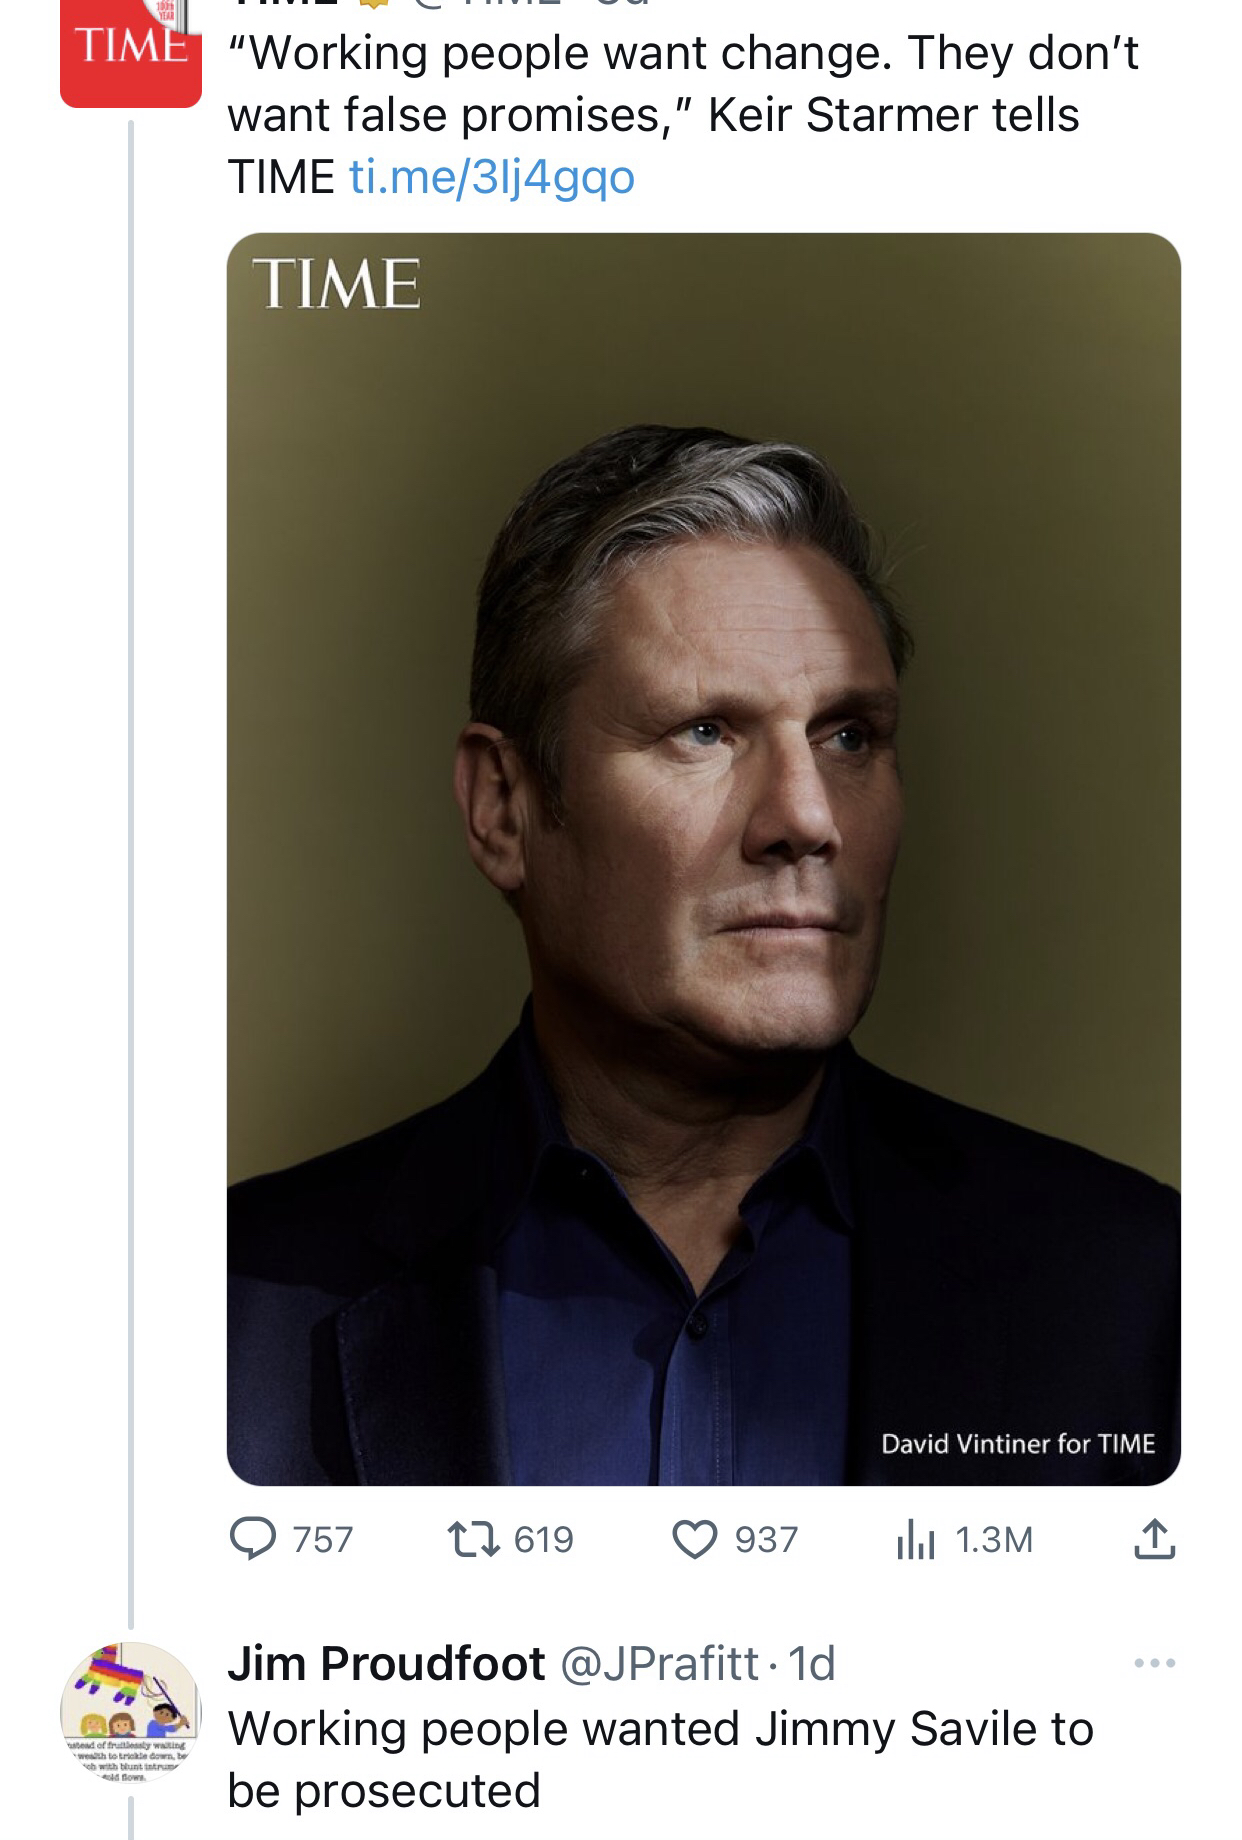Viewport: 1242px width, 1840px height.
Task: Open the Keir Starmer TIME cover photo
Action: pyautogui.click(x=703, y=858)
